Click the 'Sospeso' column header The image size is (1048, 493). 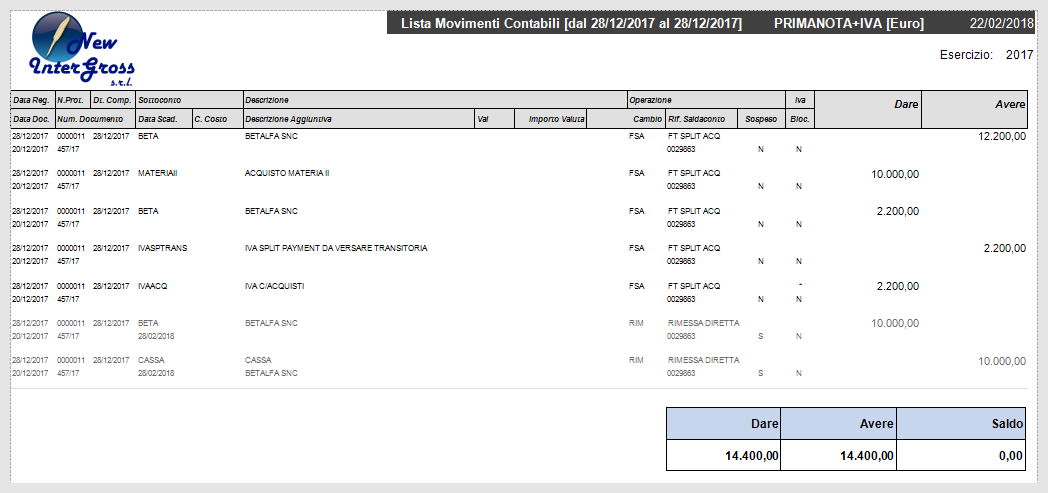761,119
